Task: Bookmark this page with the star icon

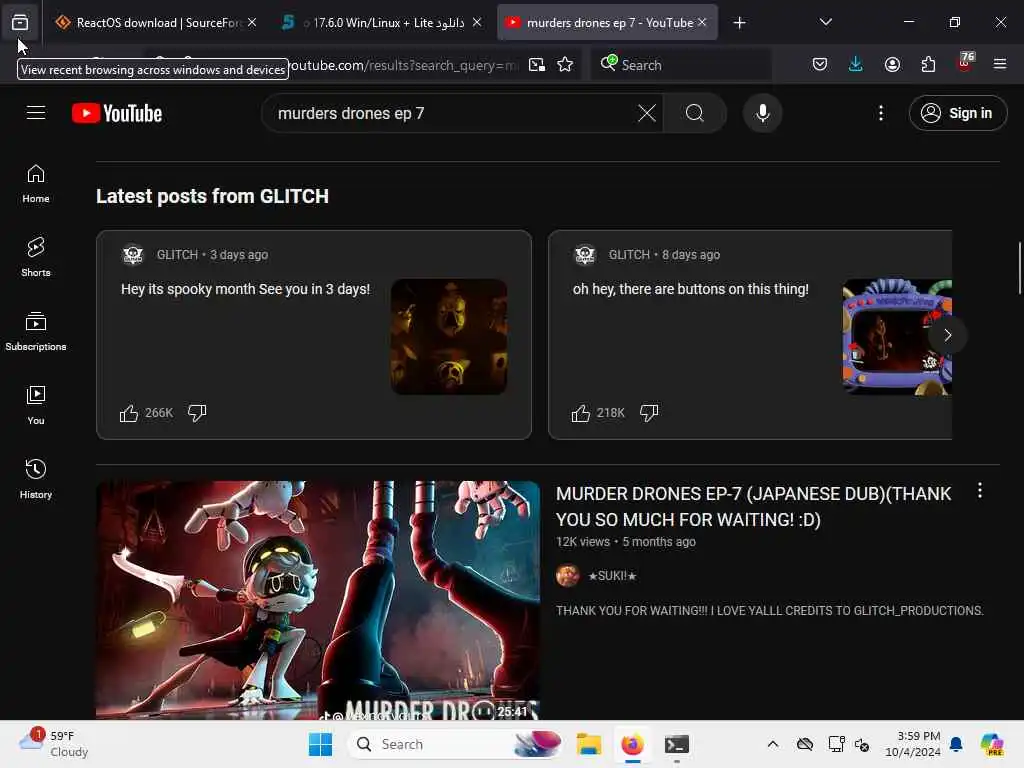Action: coord(565,65)
